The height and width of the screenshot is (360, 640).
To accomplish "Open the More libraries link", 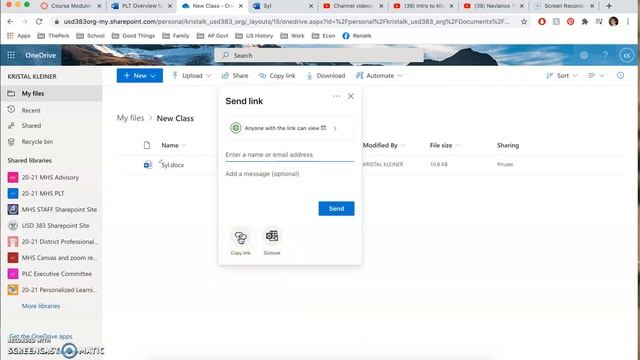I will pos(41,306).
